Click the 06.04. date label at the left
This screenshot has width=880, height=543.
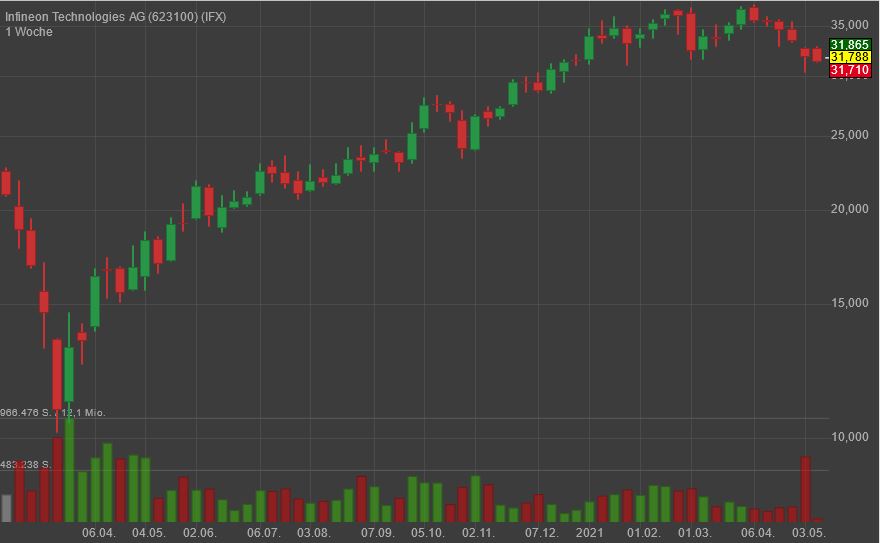point(99,532)
